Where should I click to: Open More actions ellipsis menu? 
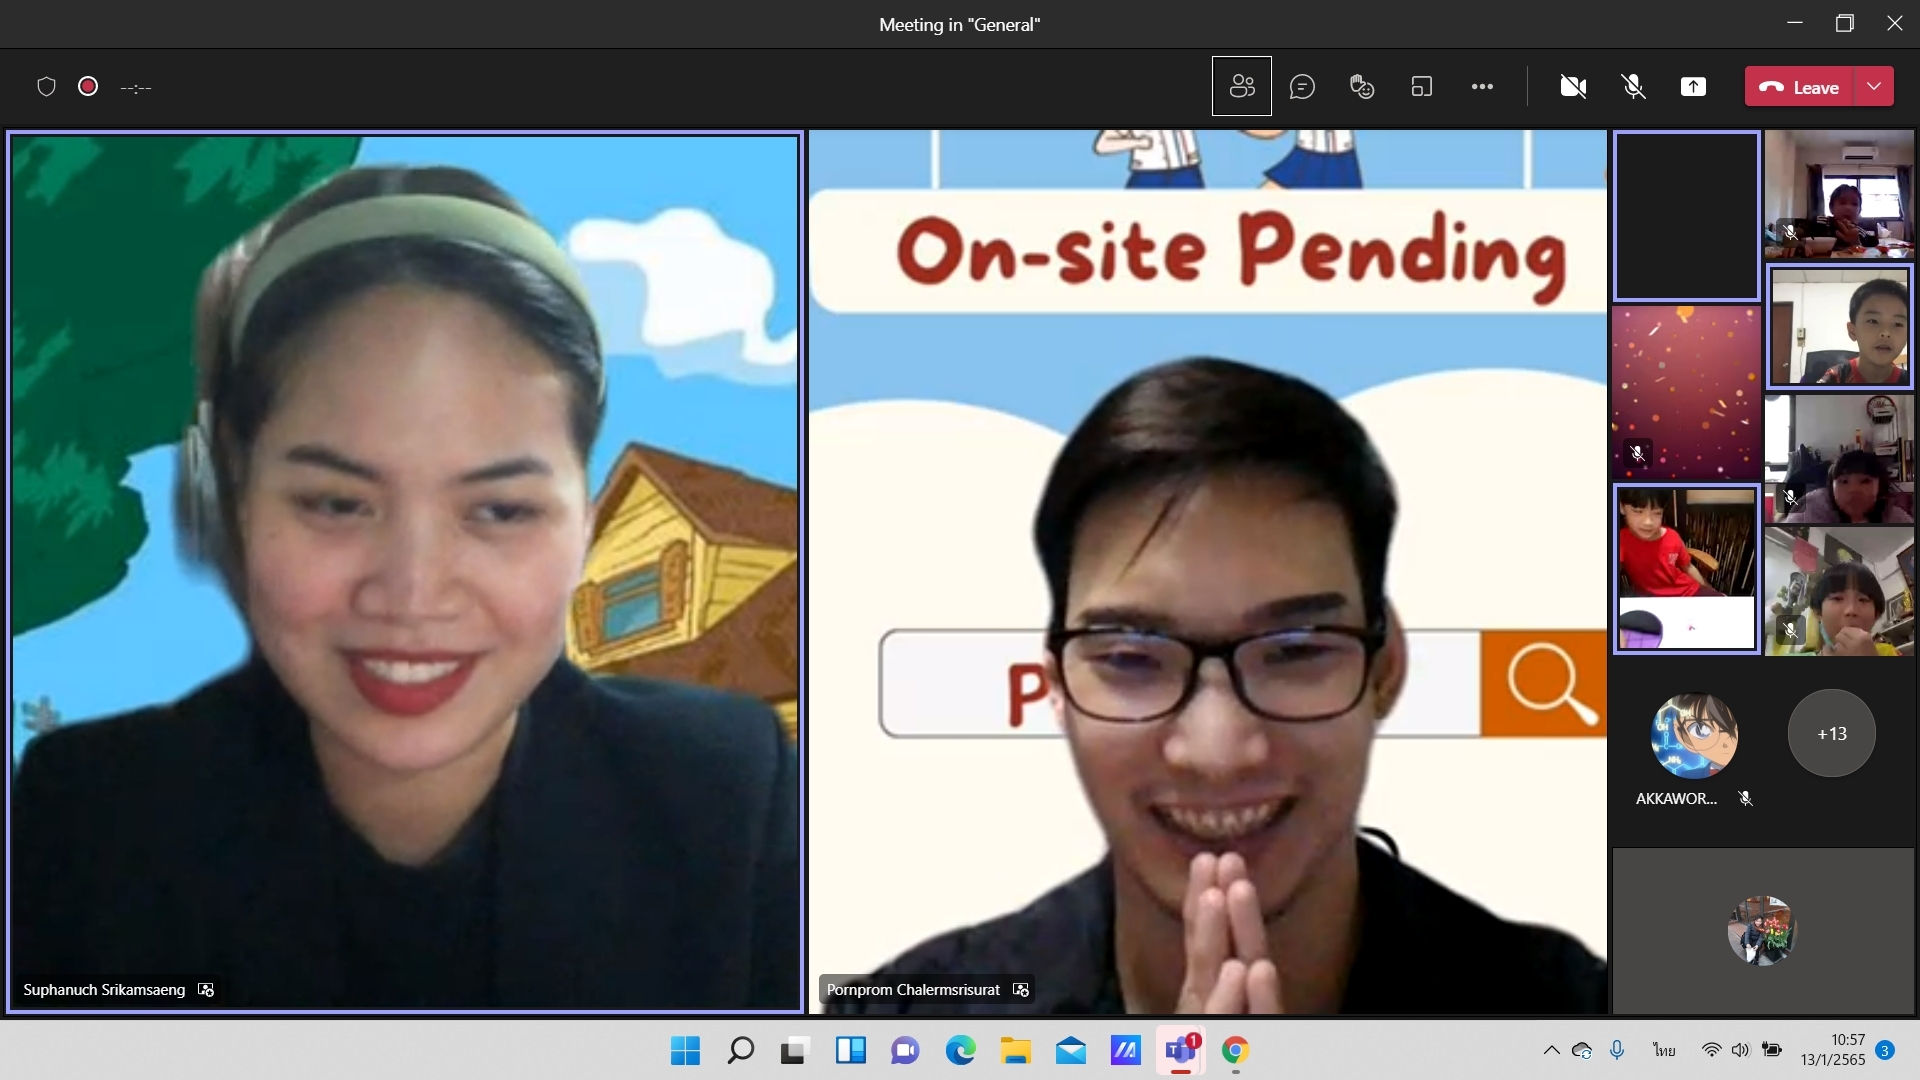tap(1482, 87)
